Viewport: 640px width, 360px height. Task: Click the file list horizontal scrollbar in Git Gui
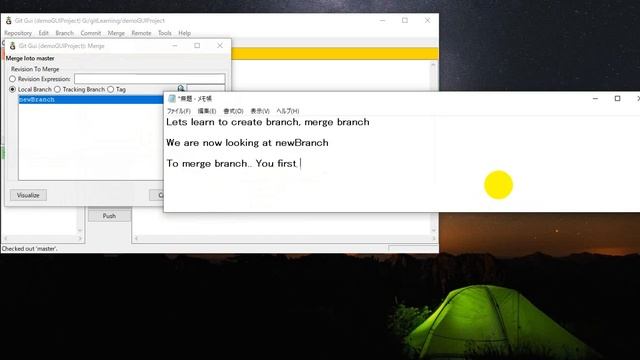click(43, 238)
